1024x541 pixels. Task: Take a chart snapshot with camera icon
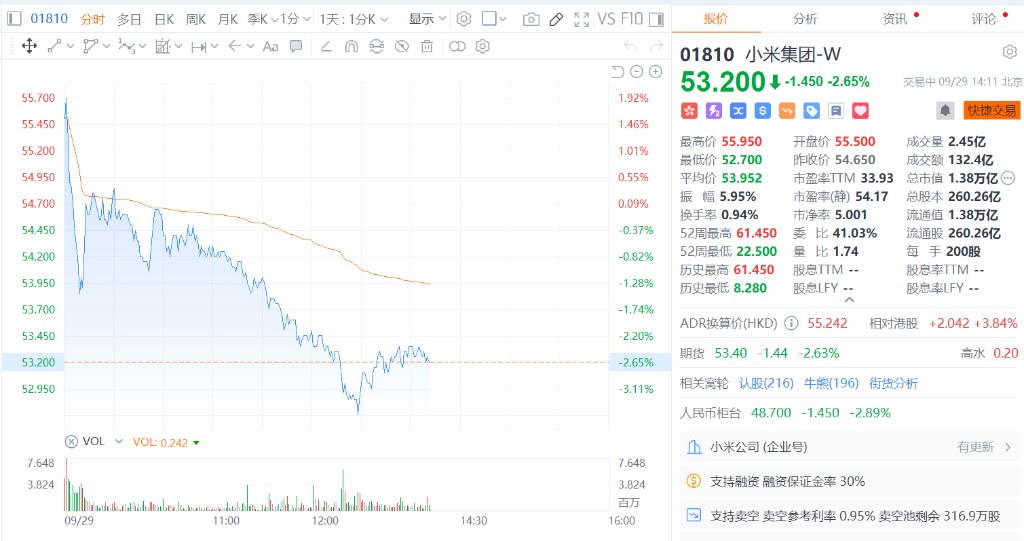click(x=531, y=20)
